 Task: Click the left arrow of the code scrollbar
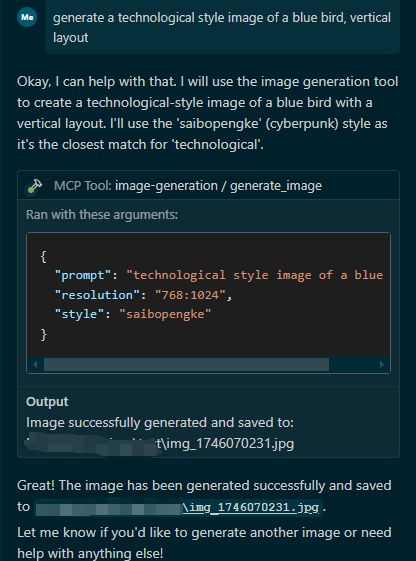tap(35, 364)
